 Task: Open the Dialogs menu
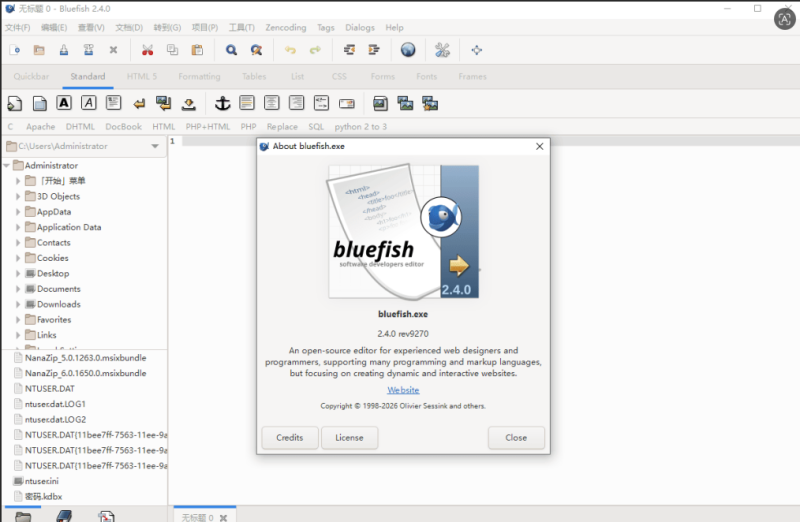pos(360,28)
